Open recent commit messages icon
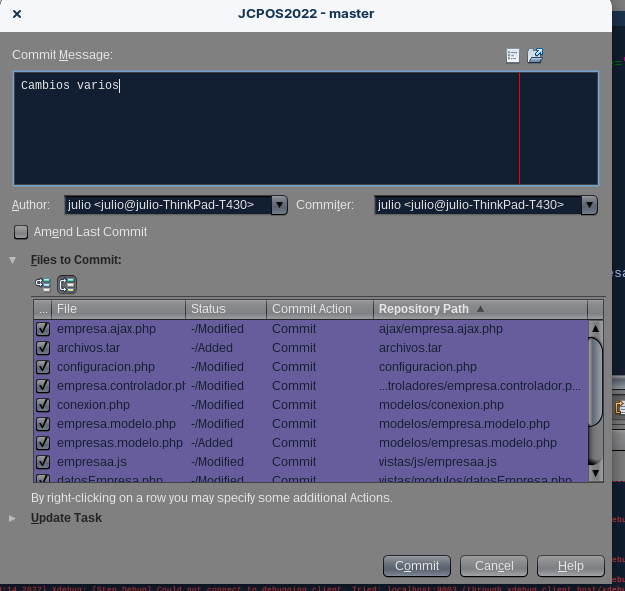The width and height of the screenshot is (625, 591). 513,56
